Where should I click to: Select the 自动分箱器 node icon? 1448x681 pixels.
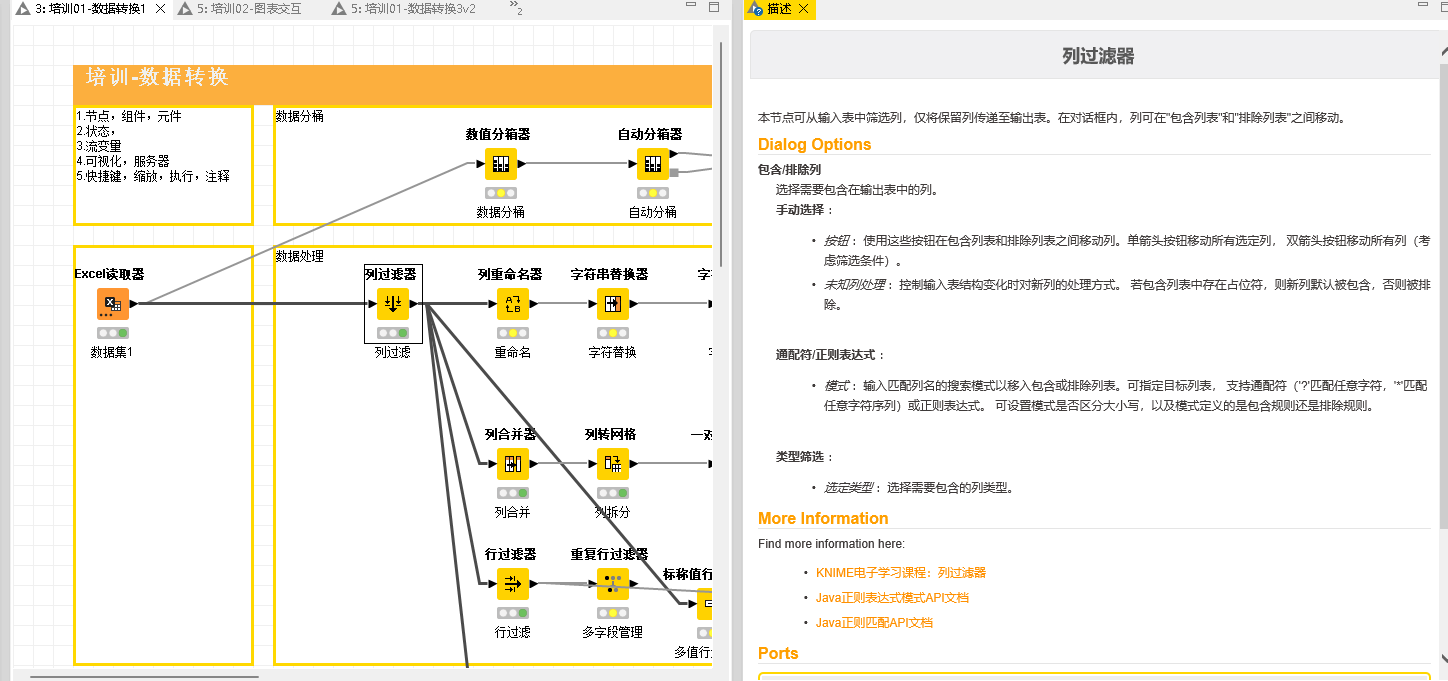(x=653, y=164)
